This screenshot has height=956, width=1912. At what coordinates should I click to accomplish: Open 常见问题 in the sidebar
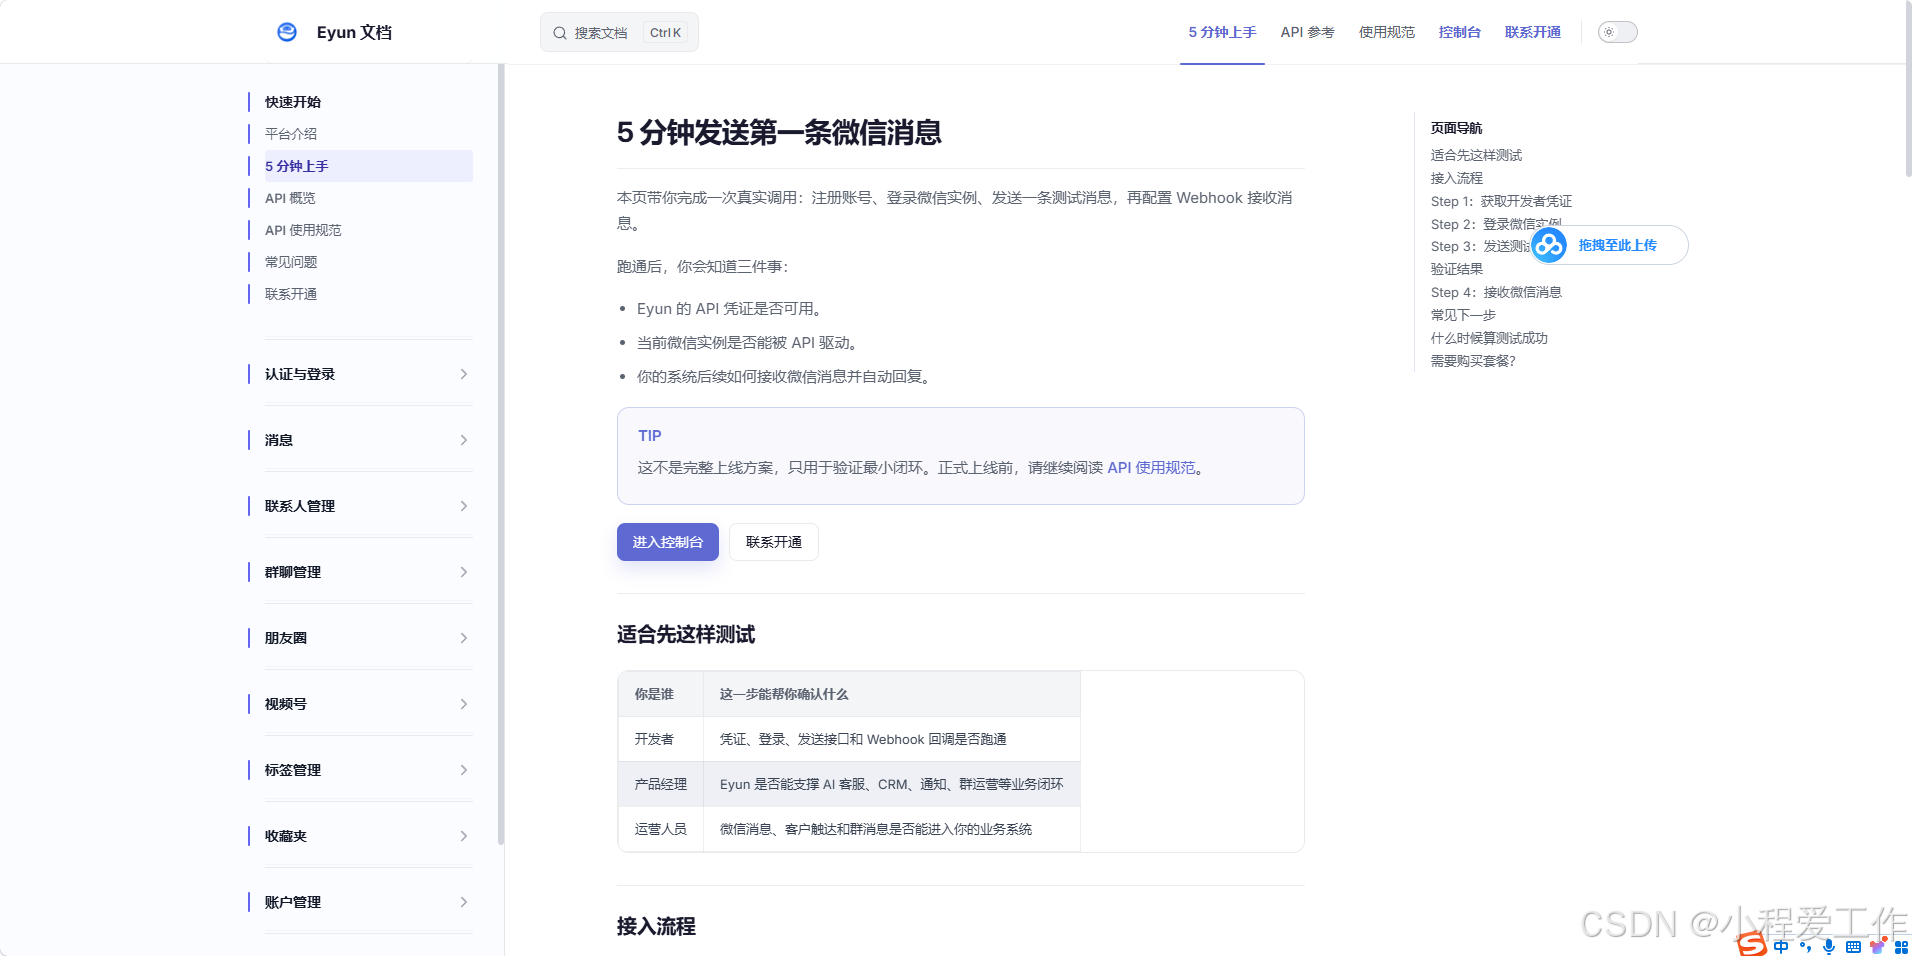pyautogui.click(x=291, y=262)
